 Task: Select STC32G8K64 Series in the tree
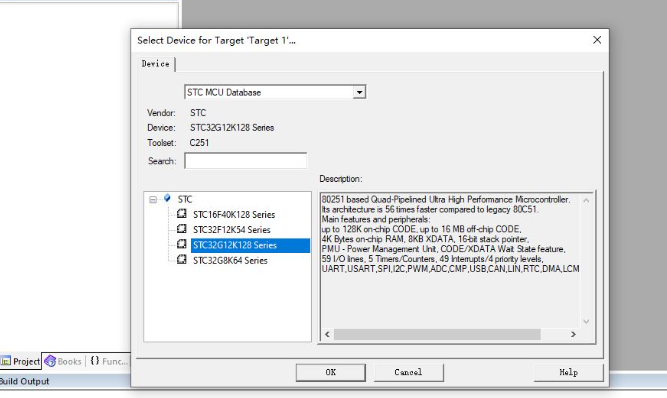point(230,261)
